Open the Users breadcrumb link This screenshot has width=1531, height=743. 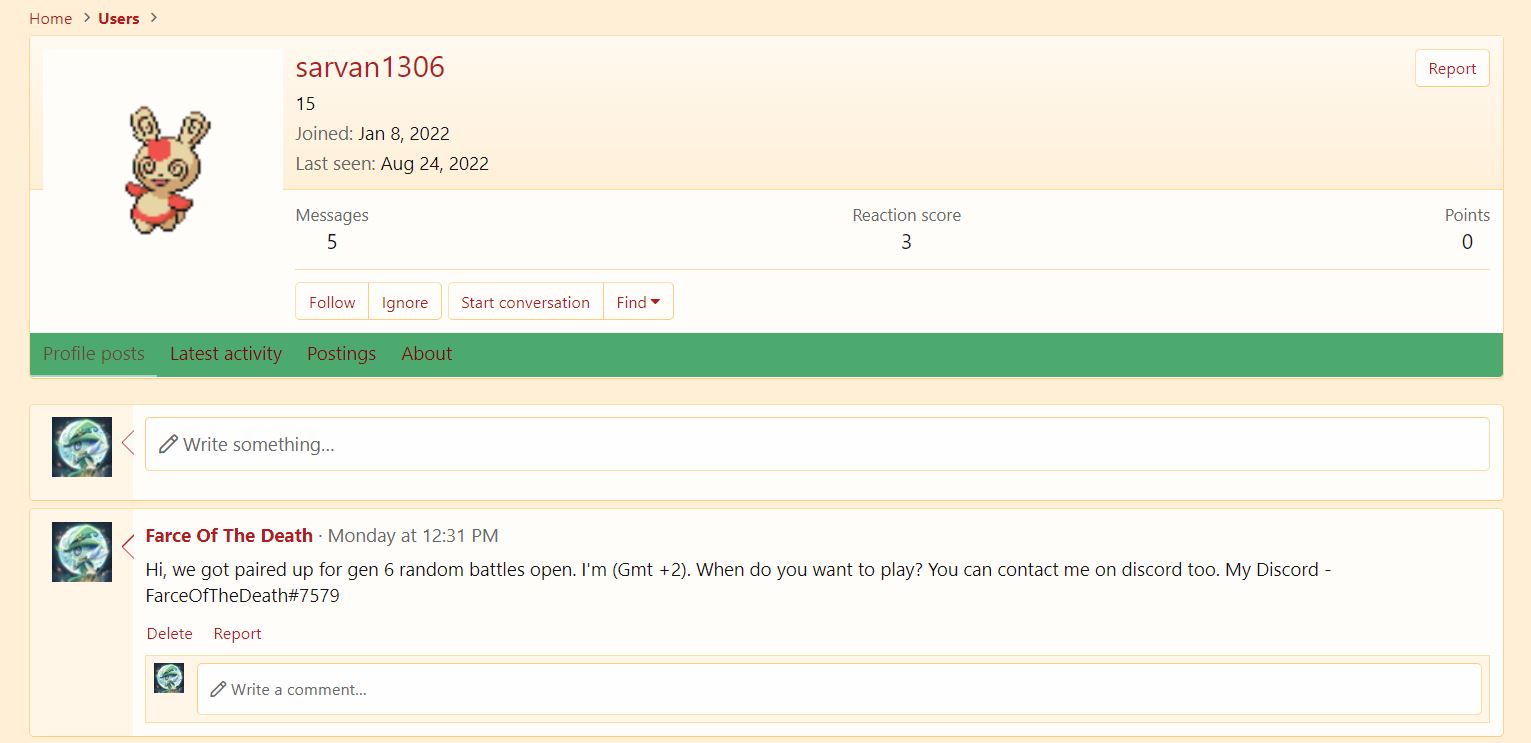tap(118, 19)
